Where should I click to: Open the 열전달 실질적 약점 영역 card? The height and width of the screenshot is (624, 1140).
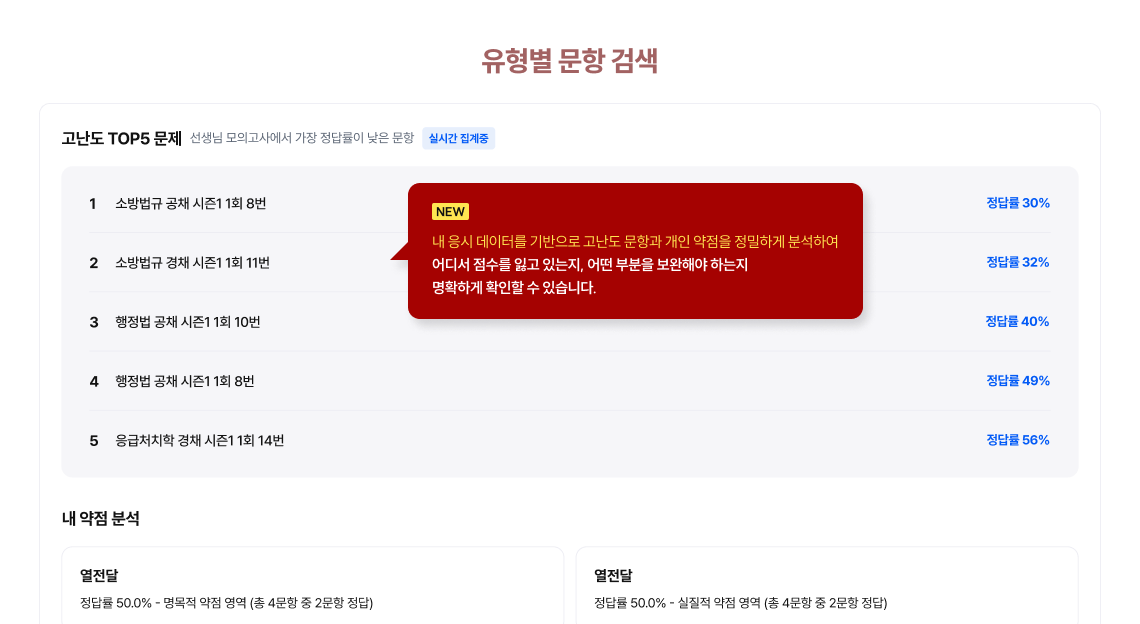click(x=827, y=585)
